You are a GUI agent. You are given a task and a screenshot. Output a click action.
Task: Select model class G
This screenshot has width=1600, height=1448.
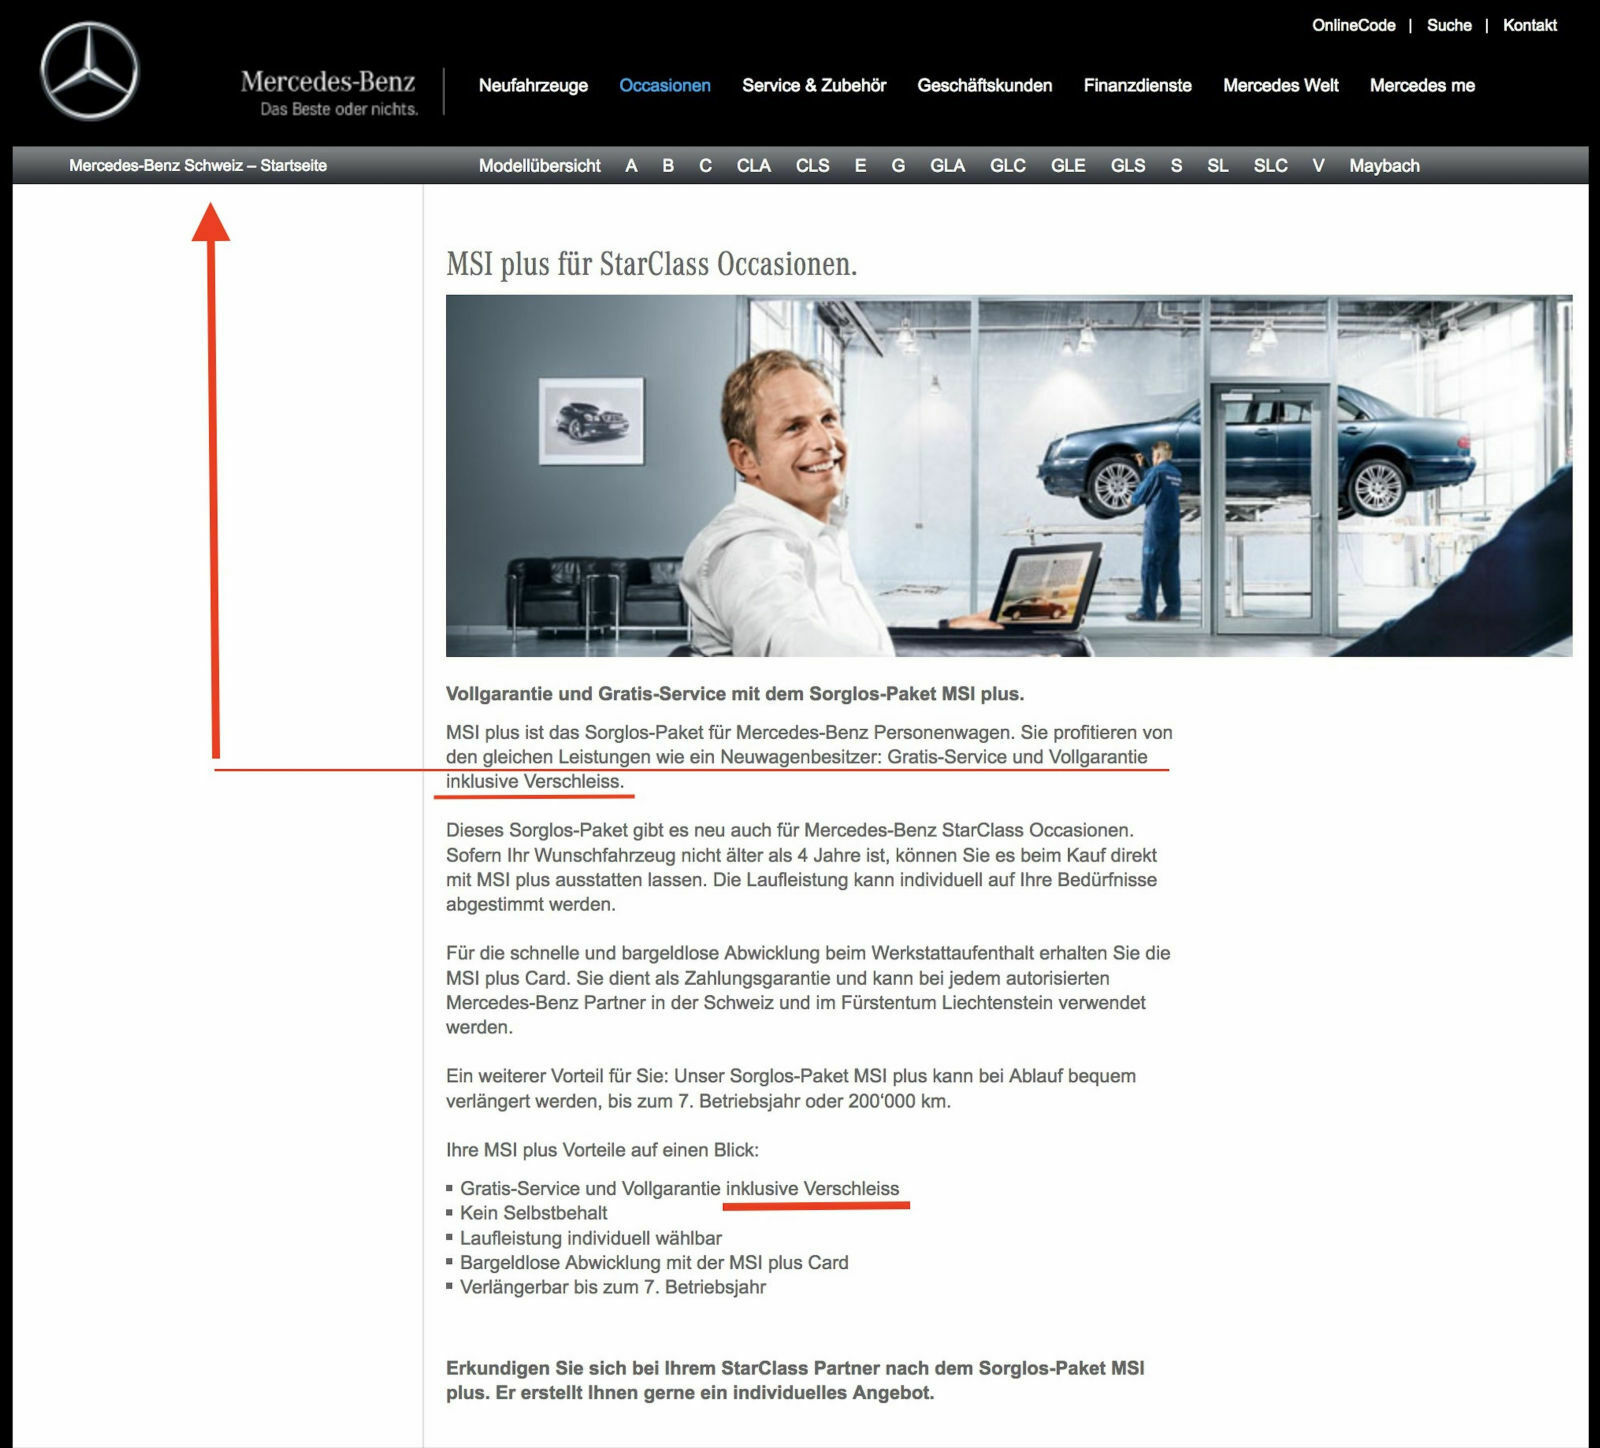[x=898, y=166]
